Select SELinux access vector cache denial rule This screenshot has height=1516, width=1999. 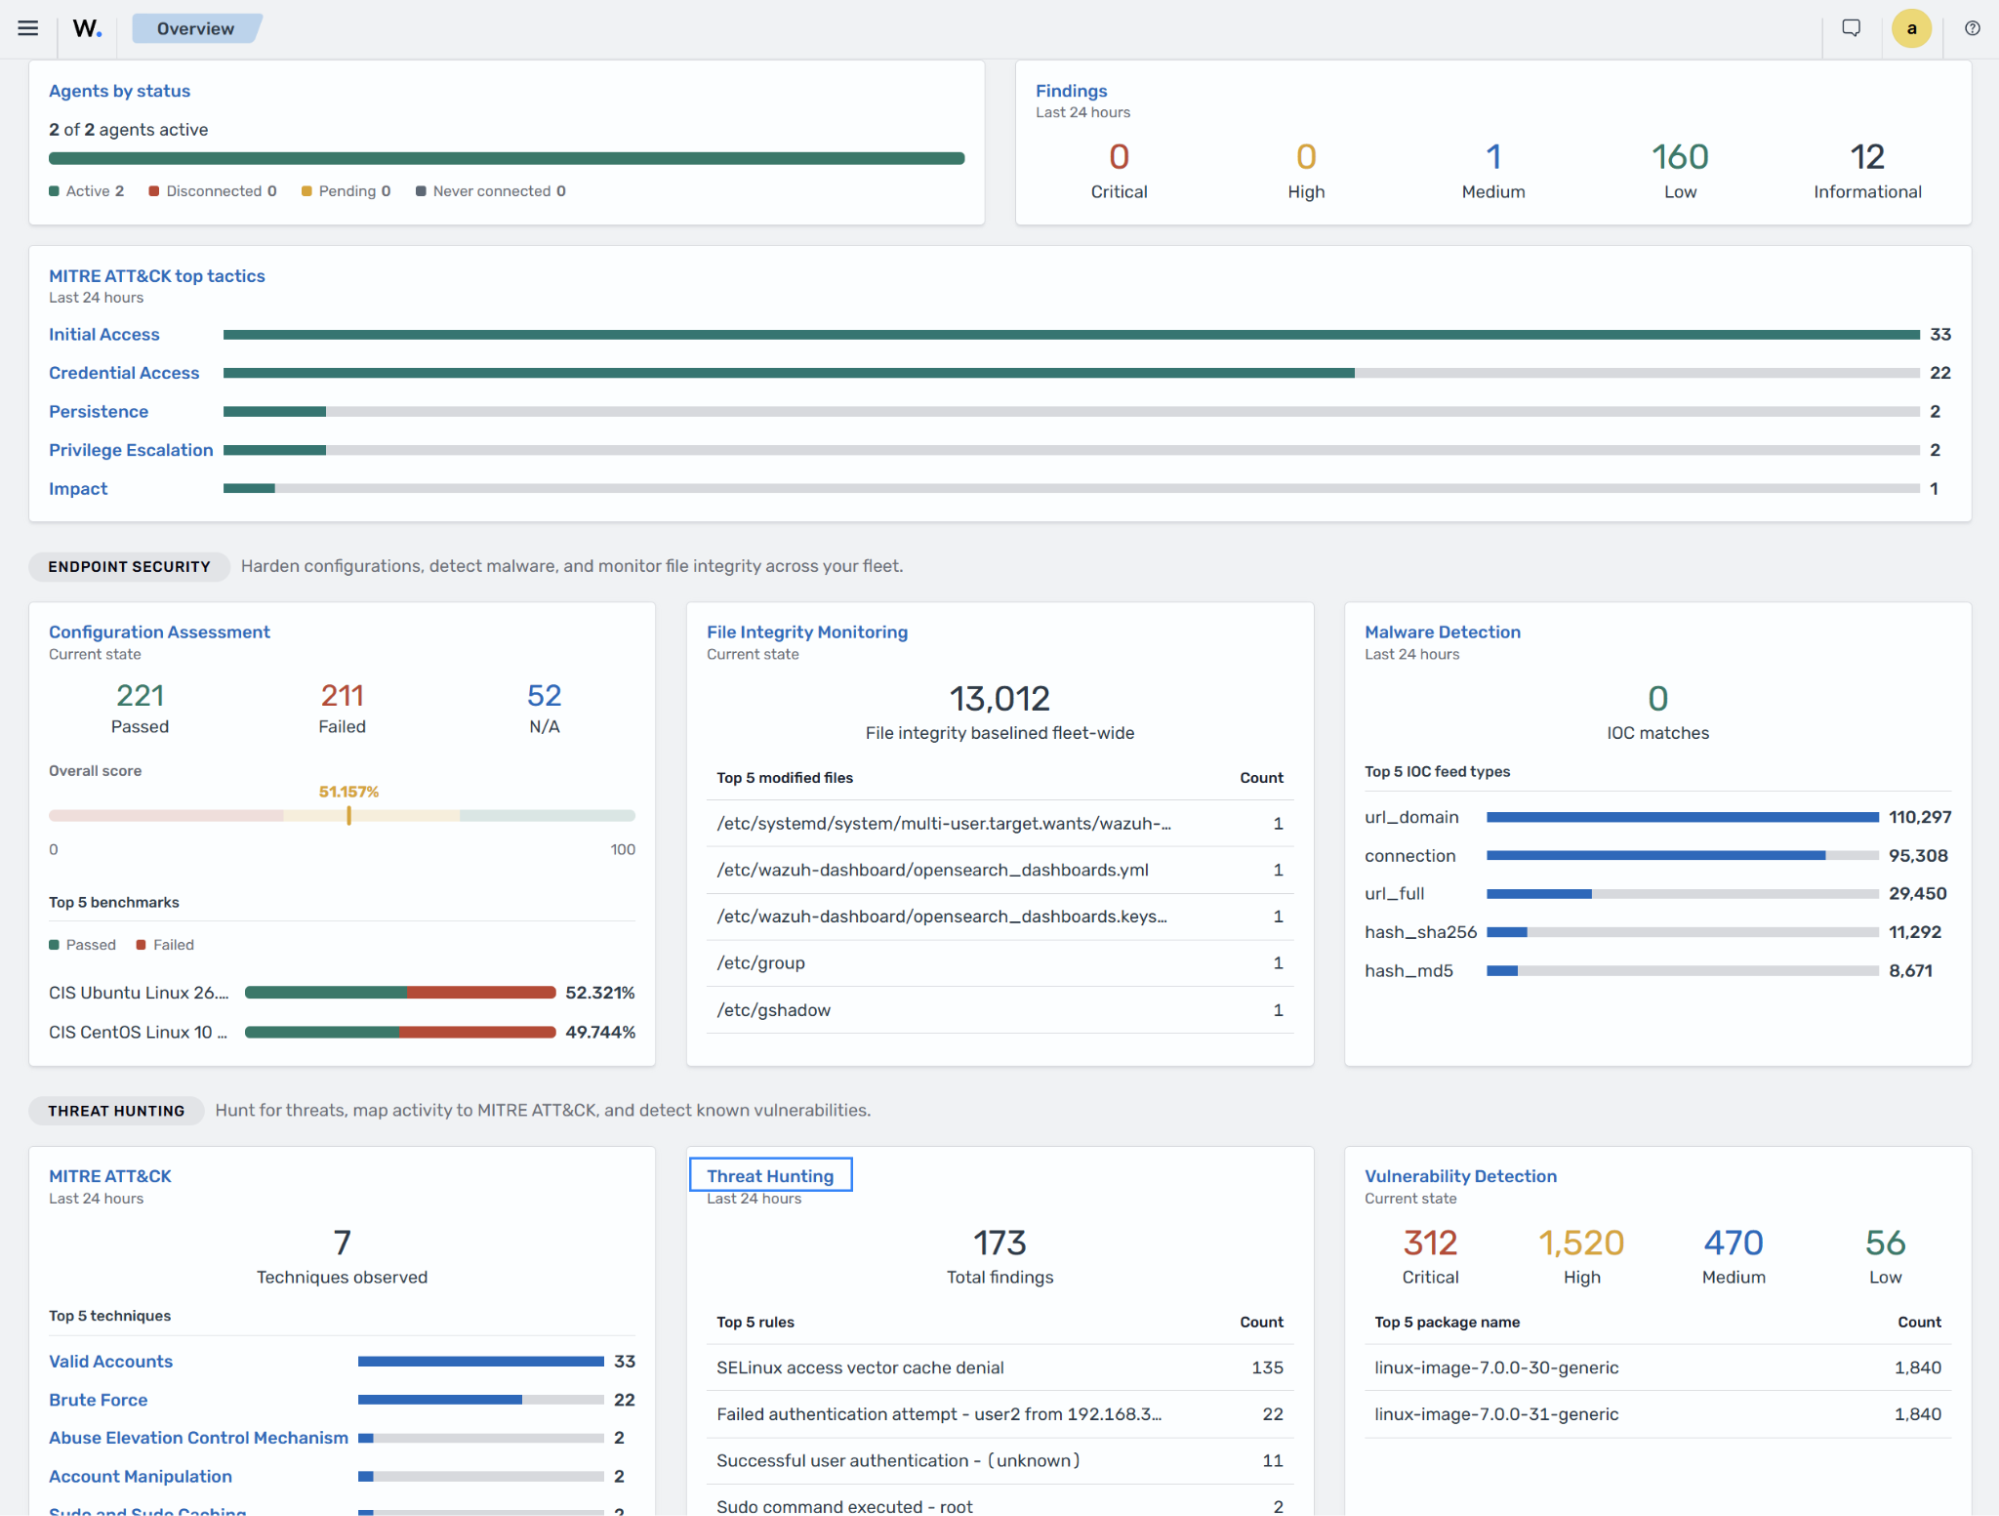(x=1000, y=1368)
